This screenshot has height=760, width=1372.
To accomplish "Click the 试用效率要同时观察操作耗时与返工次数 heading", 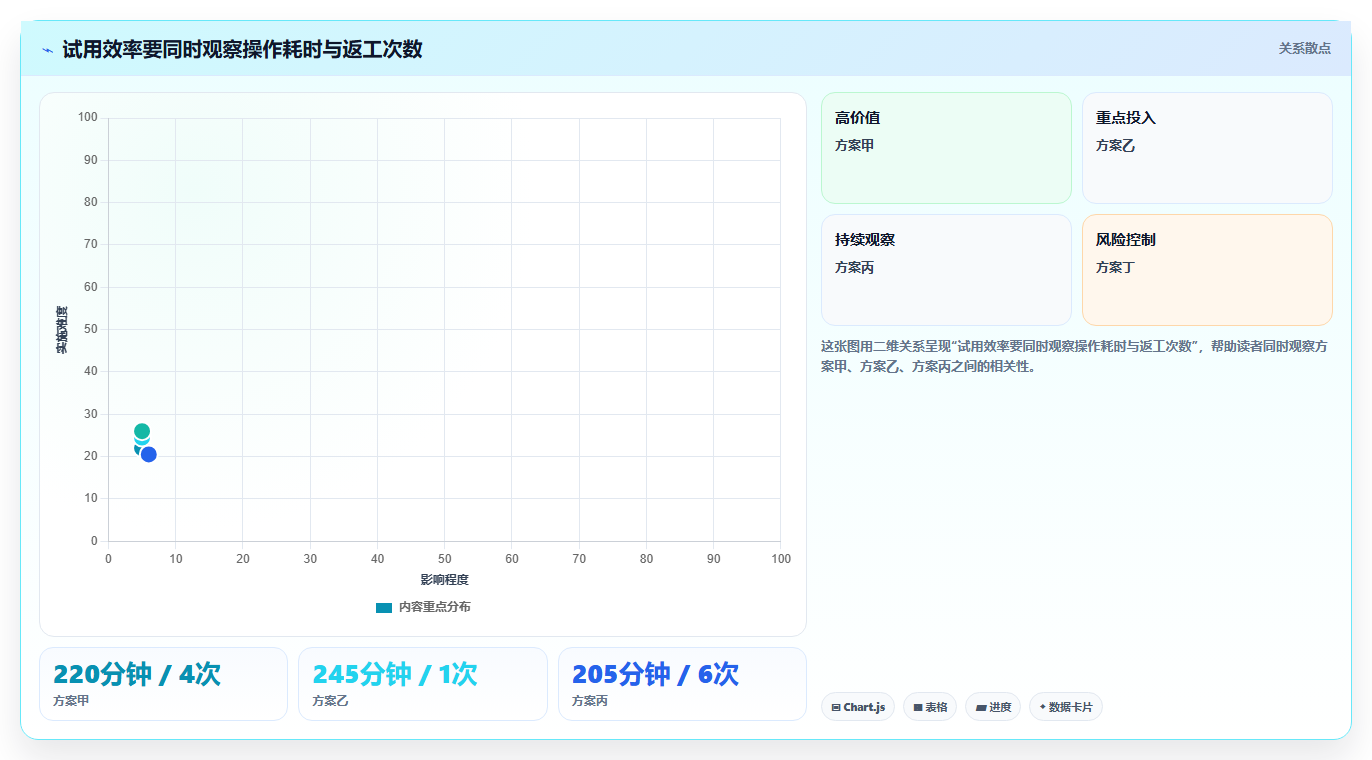I will click(x=242, y=49).
